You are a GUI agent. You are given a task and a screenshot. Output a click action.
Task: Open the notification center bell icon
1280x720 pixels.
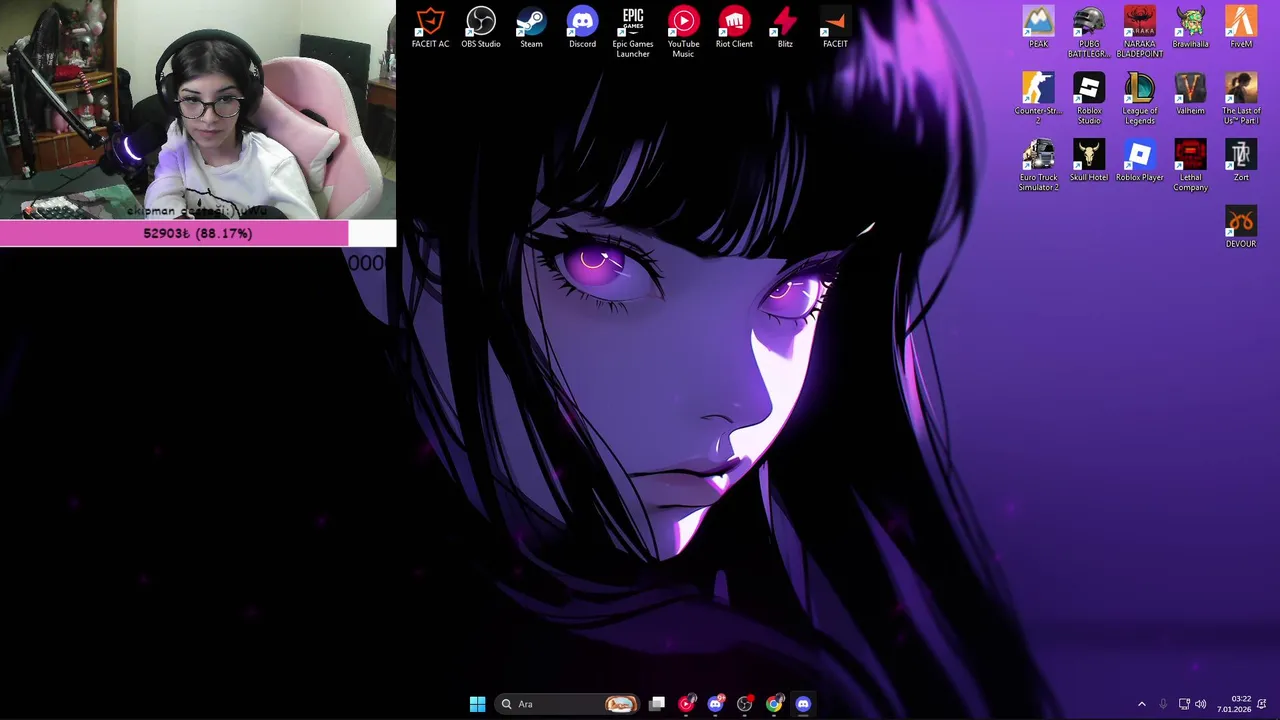coord(1262,704)
